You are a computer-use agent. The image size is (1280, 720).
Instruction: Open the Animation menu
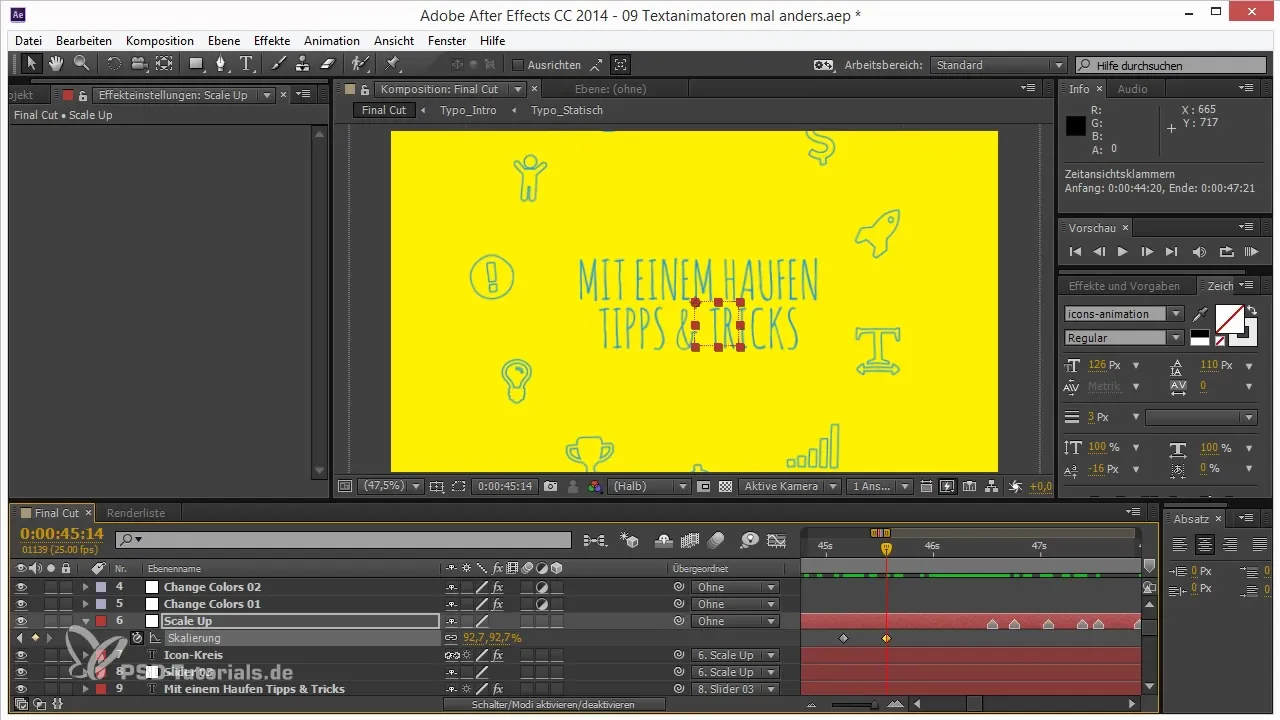point(332,41)
